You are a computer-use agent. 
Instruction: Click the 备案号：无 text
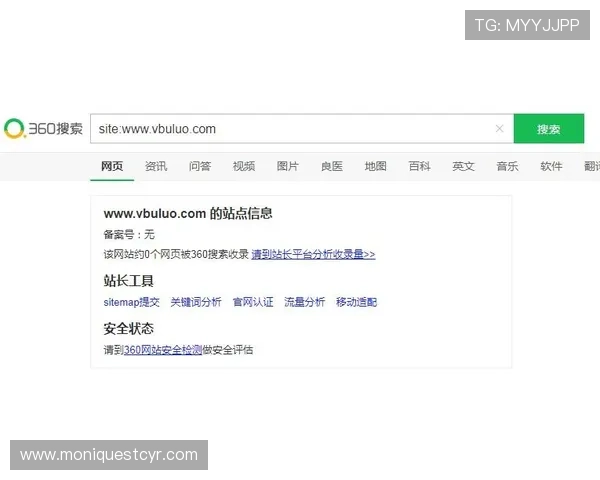(x=129, y=234)
